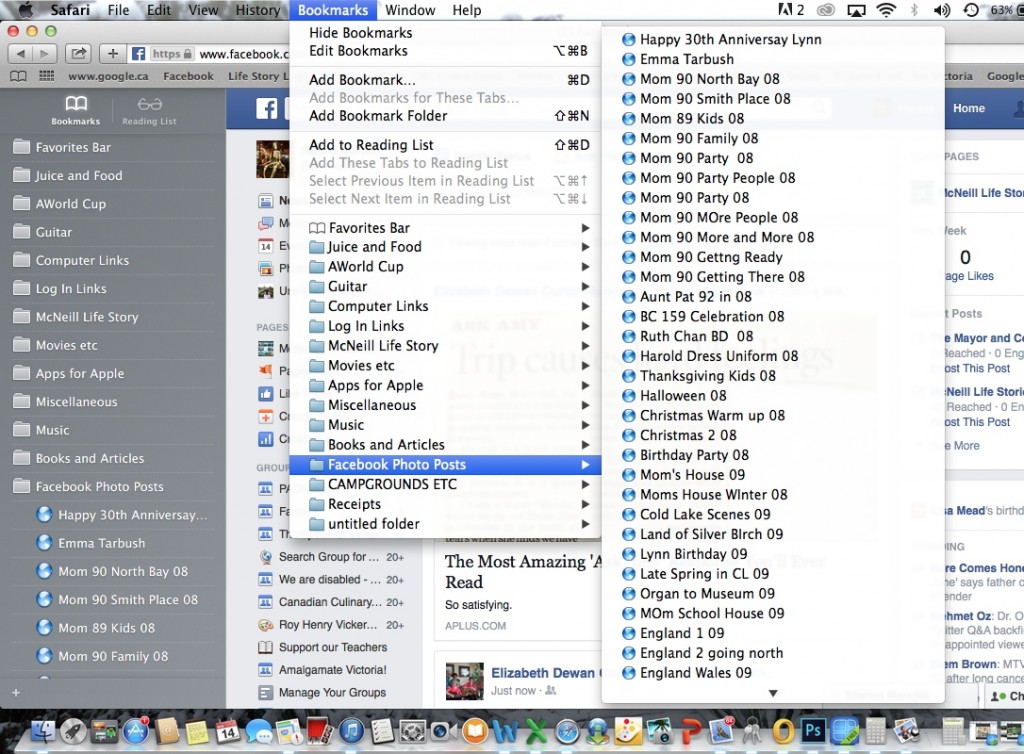Click the Share toolbar icon
The image size is (1024, 754).
pyautogui.click(x=78, y=54)
